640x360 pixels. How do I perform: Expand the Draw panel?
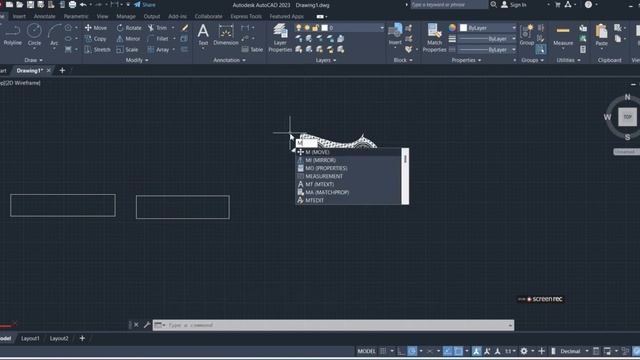(x=33, y=60)
